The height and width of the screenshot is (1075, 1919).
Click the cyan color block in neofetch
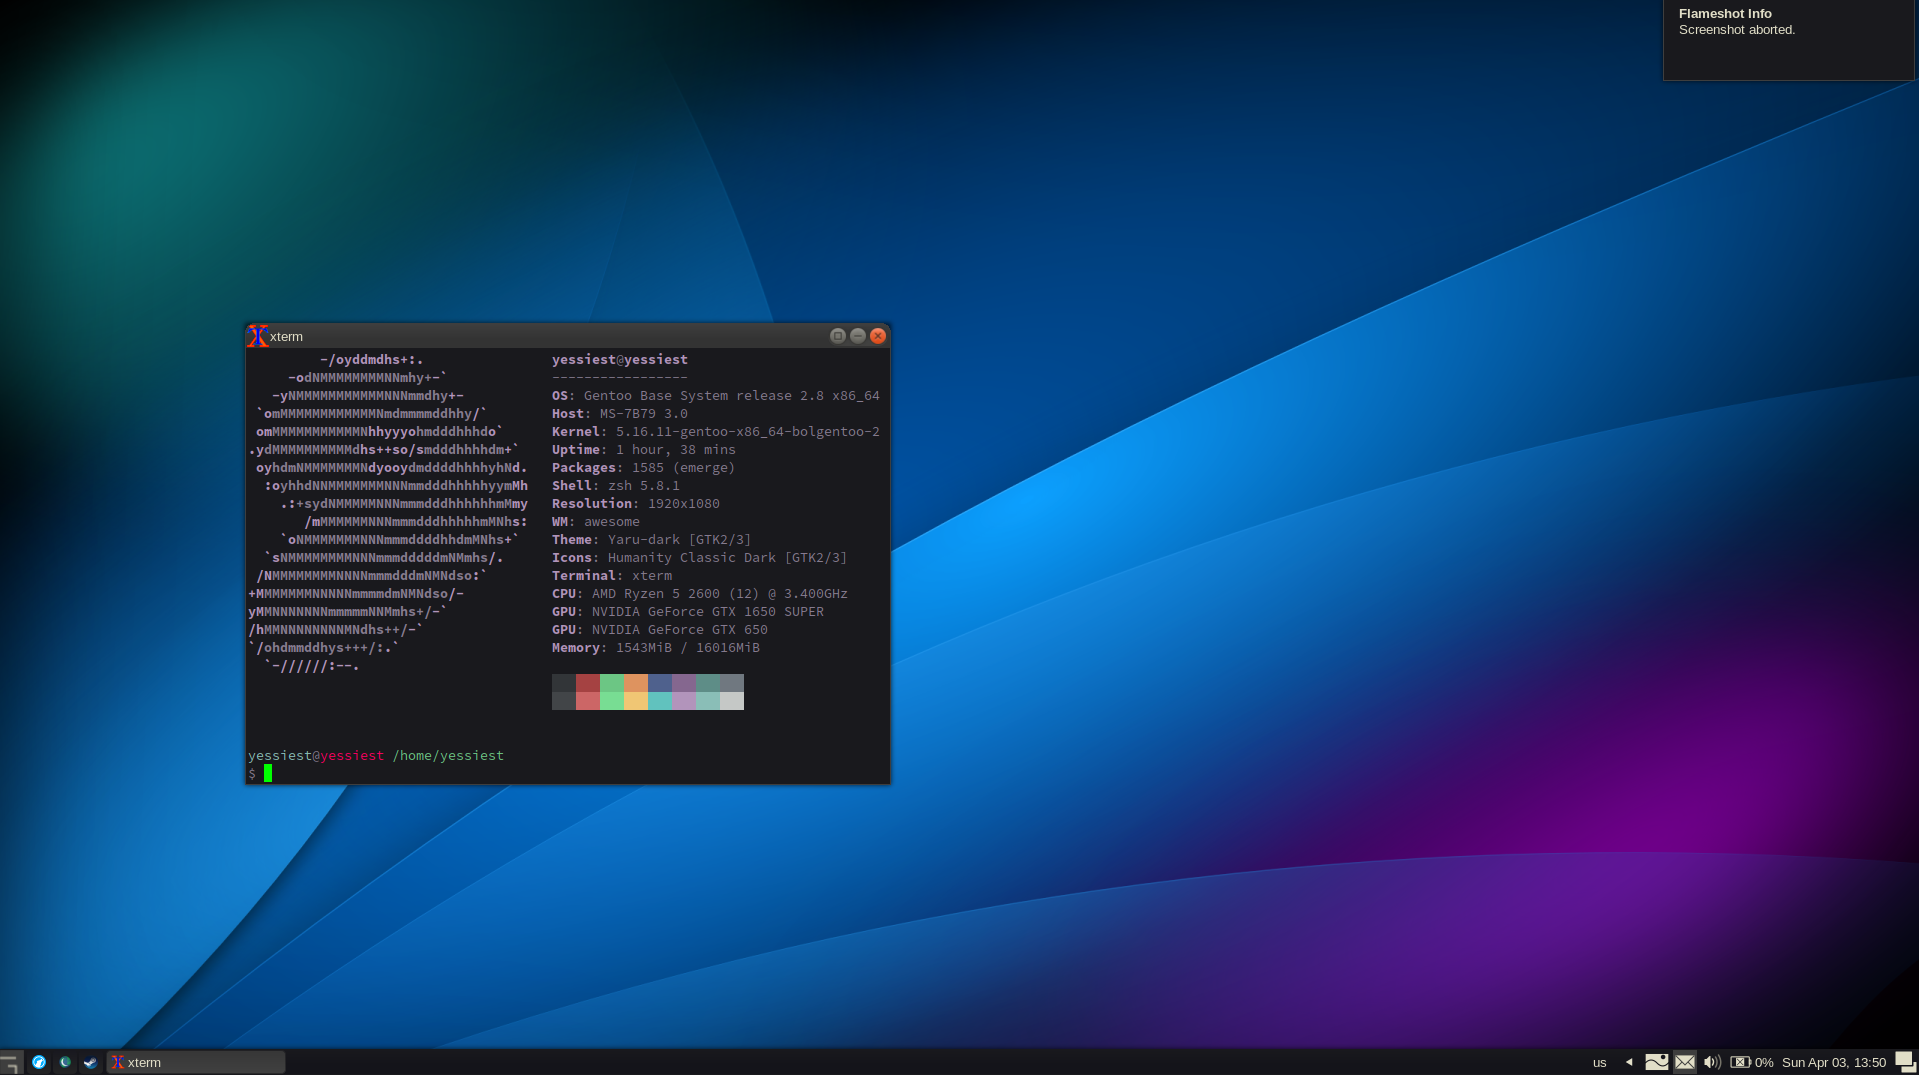pyautogui.click(x=660, y=701)
